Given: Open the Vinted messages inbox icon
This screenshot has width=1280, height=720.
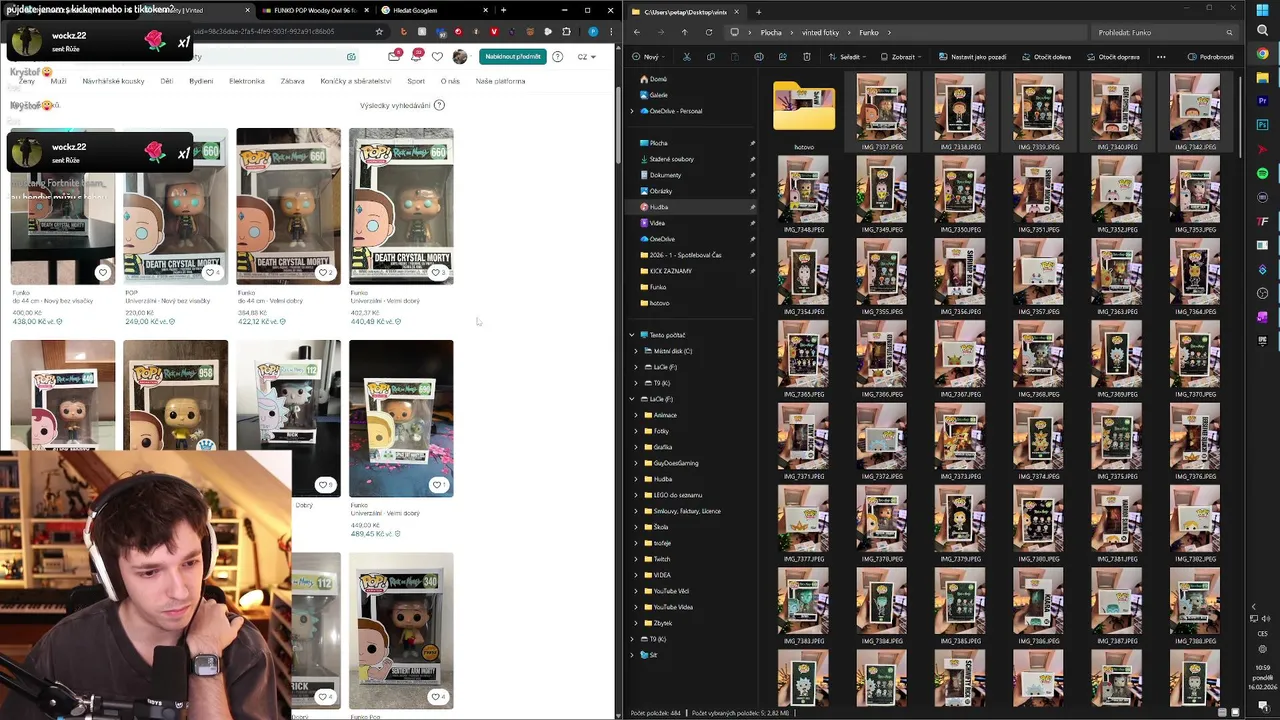Looking at the screenshot, I should pyautogui.click(x=394, y=57).
